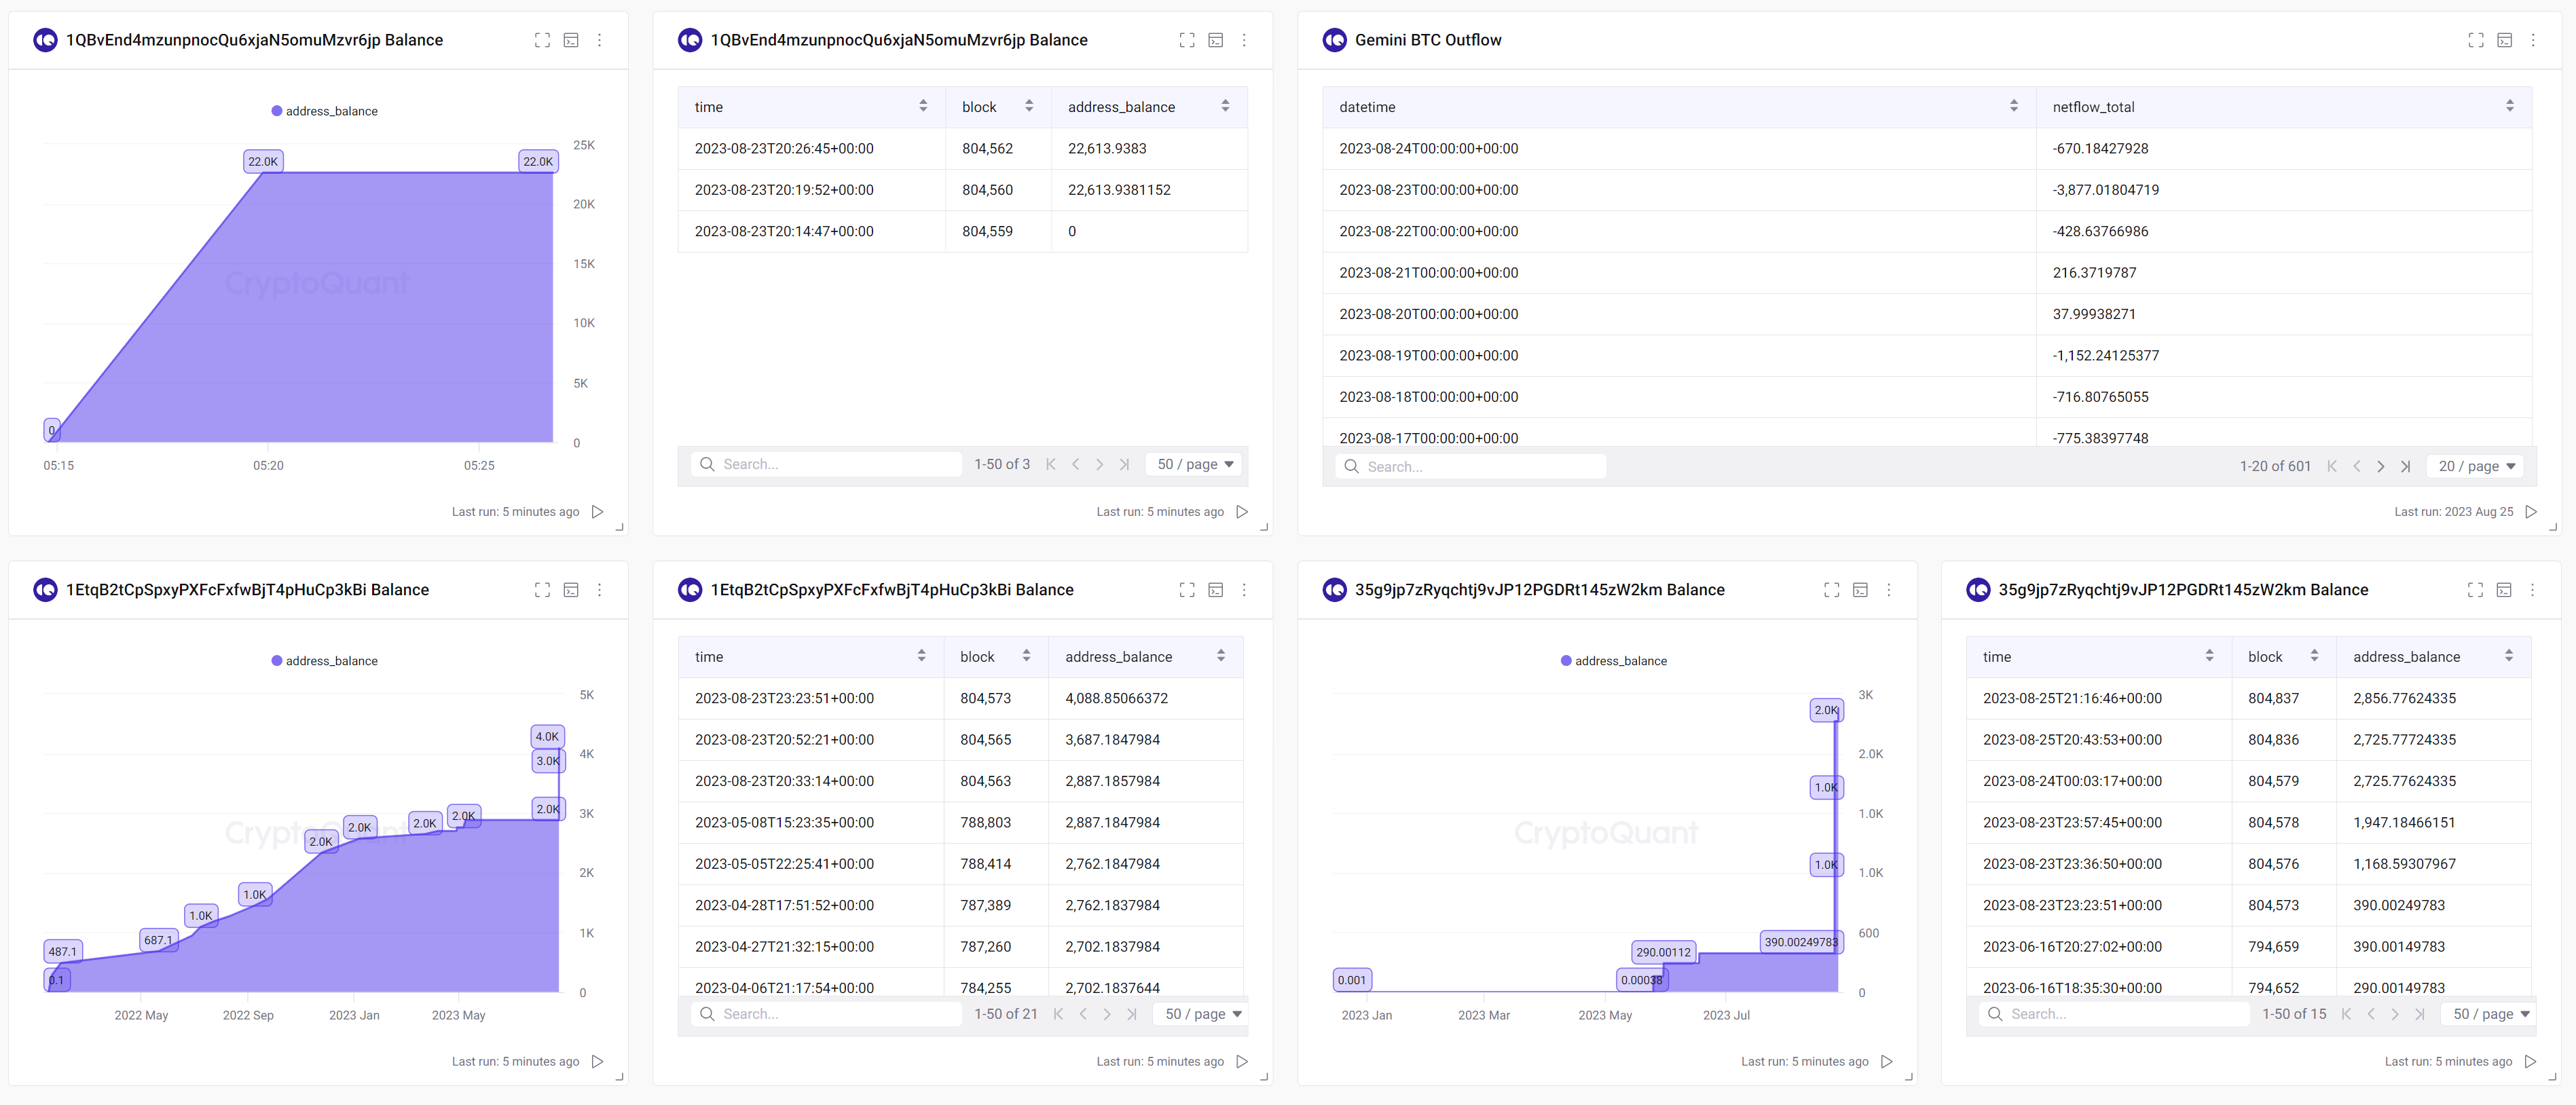Expand Gemini BTC Outflow panel to fullscreen

click(2476, 40)
